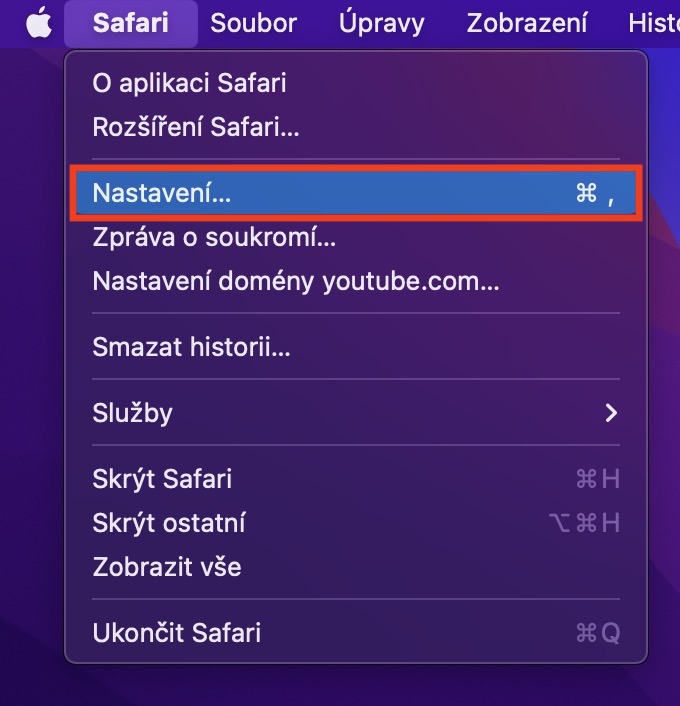Open the Apple menu
Image resolution: width=680 pixels, height=706 pixels.
[x=38, y=23]
